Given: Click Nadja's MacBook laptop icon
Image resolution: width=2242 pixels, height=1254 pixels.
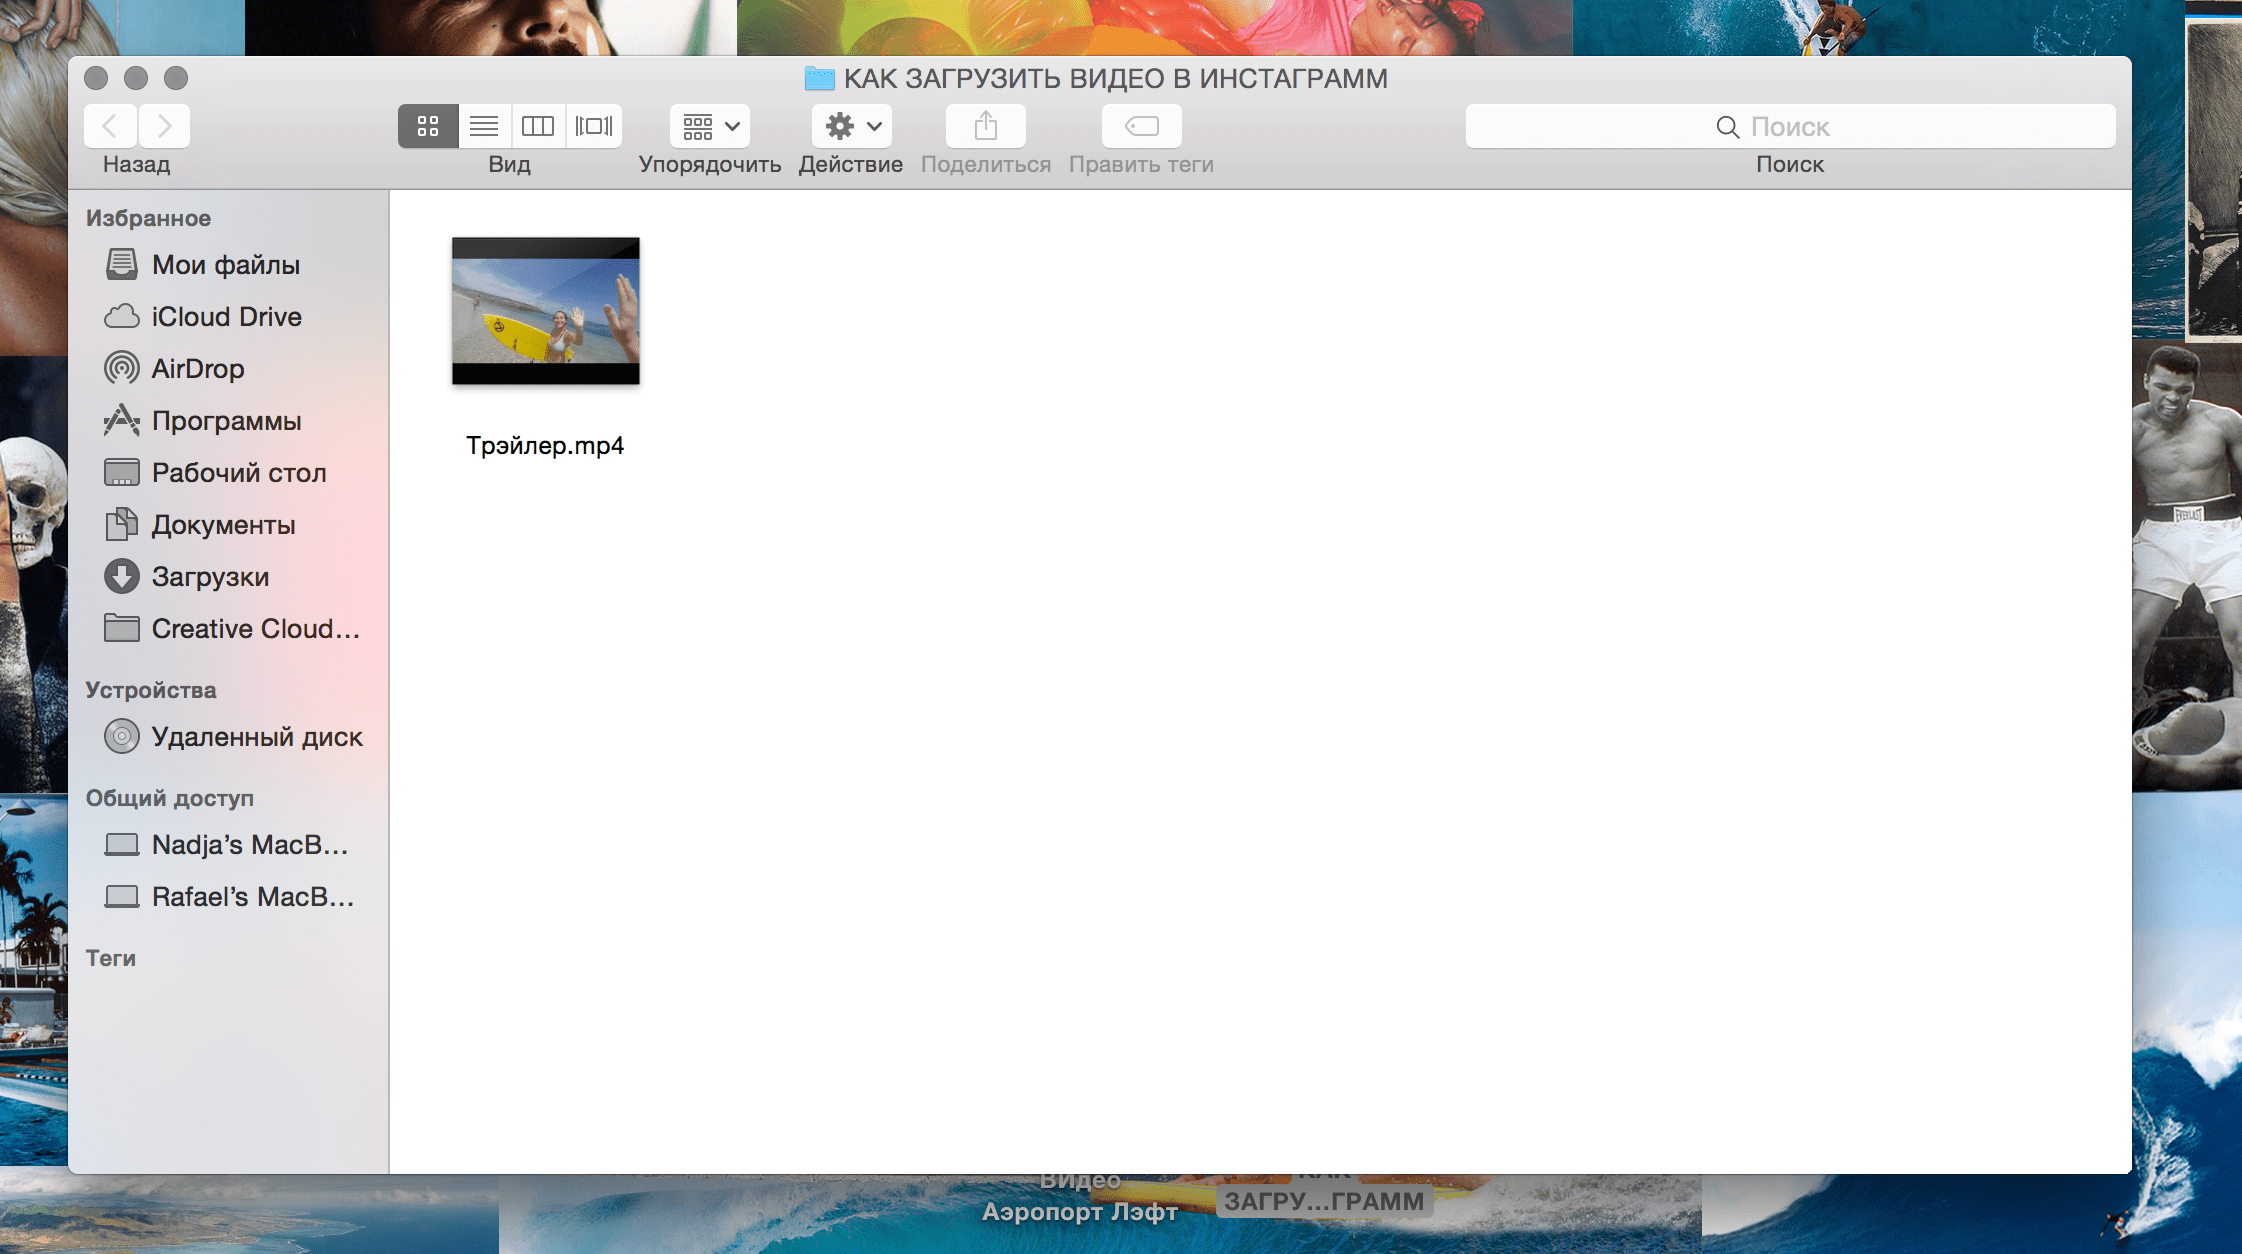Looking at the screenshot, I should (x=122, y=845).
